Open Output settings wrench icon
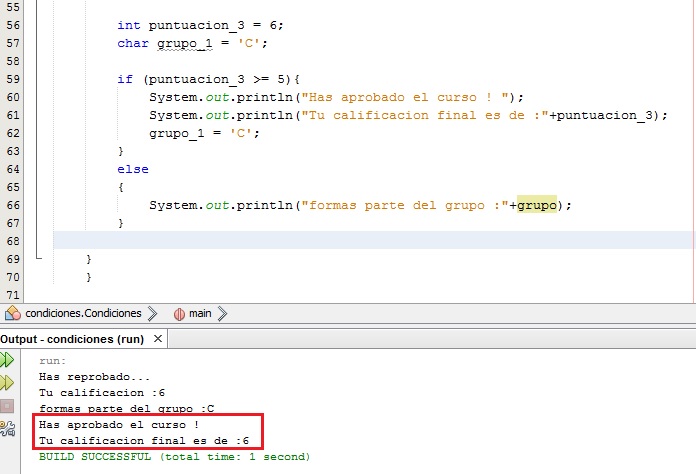 coord(8,429)
